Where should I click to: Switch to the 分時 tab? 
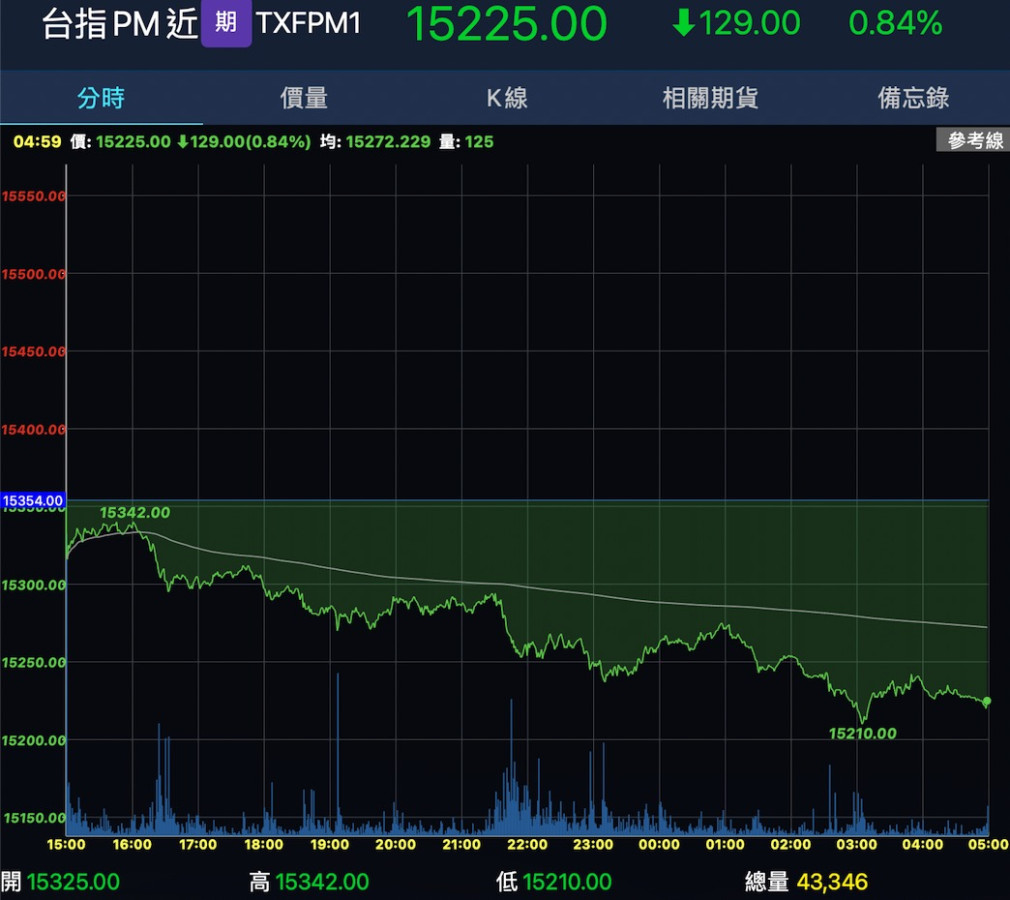coord(101,98)
